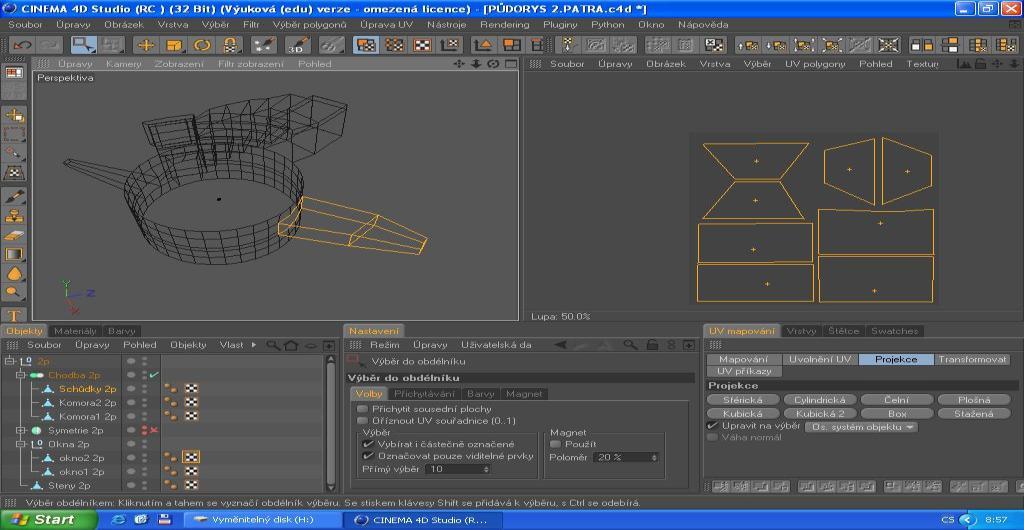Uncheck Označovat pouze viditelné prvky
This screenshot has height=530, width=1024.
368,456
